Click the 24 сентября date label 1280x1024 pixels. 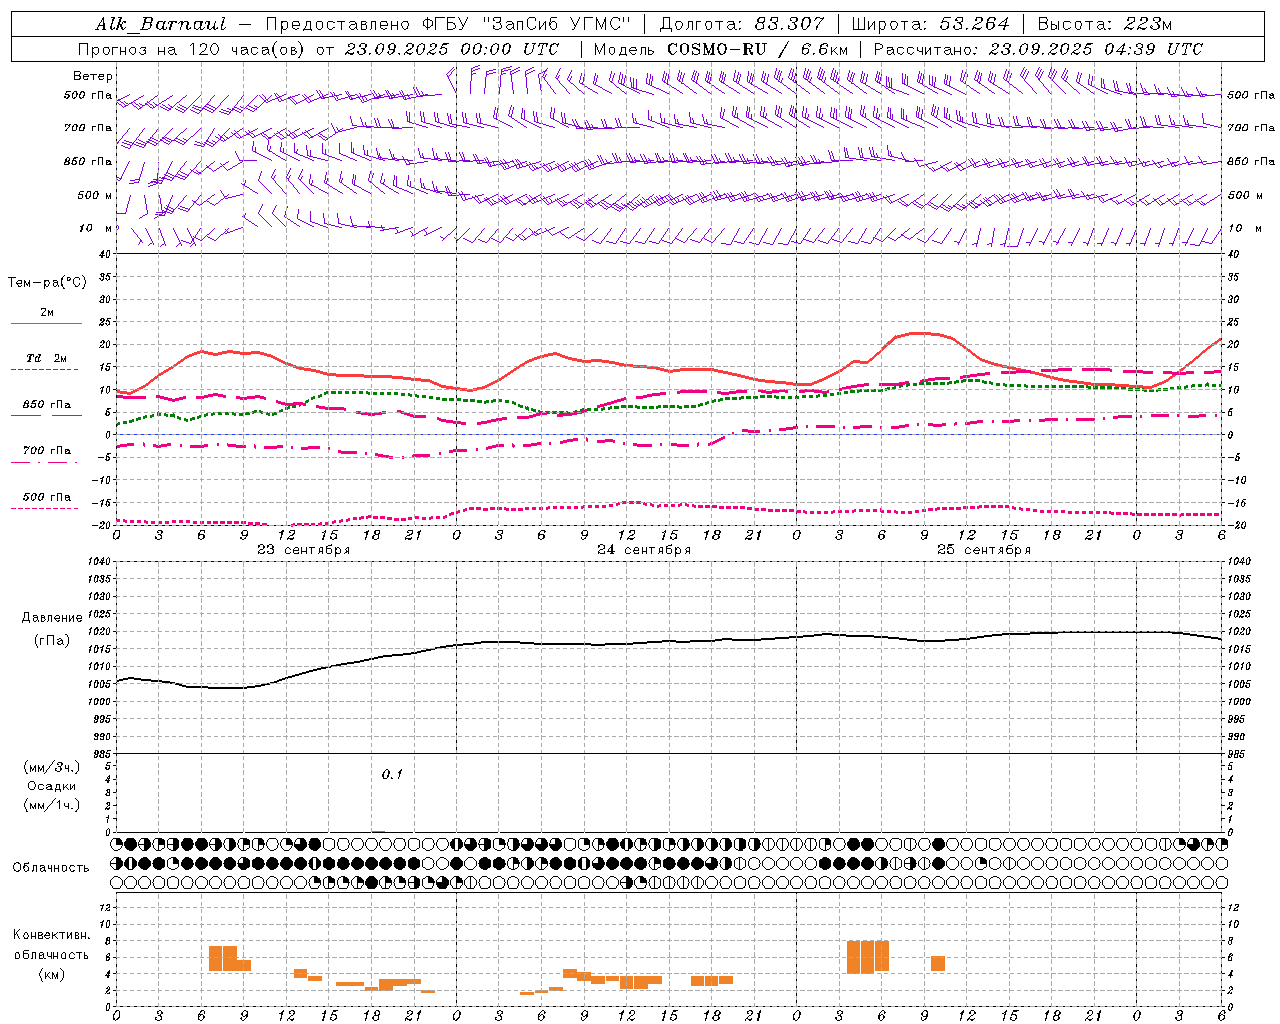point(643,550)
